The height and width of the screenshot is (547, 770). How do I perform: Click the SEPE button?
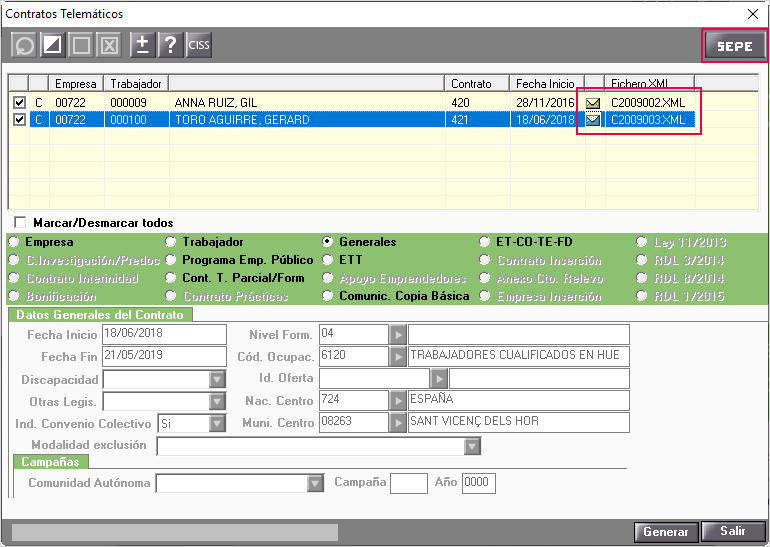(x=735, y=46)
